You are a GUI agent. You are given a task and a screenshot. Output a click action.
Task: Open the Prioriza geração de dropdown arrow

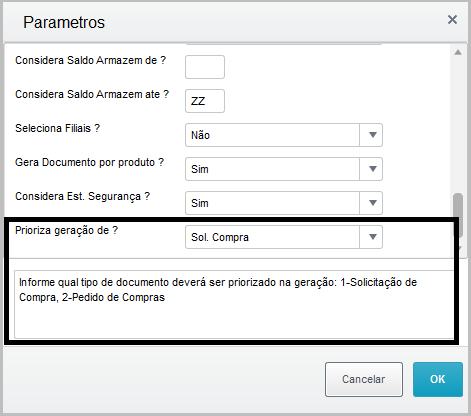371,237
